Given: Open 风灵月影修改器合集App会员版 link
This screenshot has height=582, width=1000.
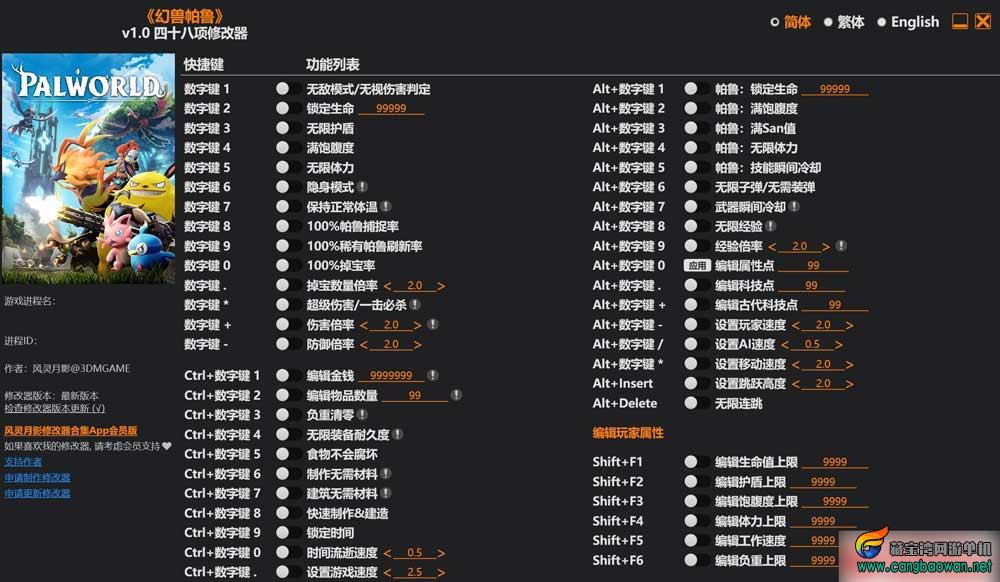Looking at the screenshot, I should pos(71,431).
